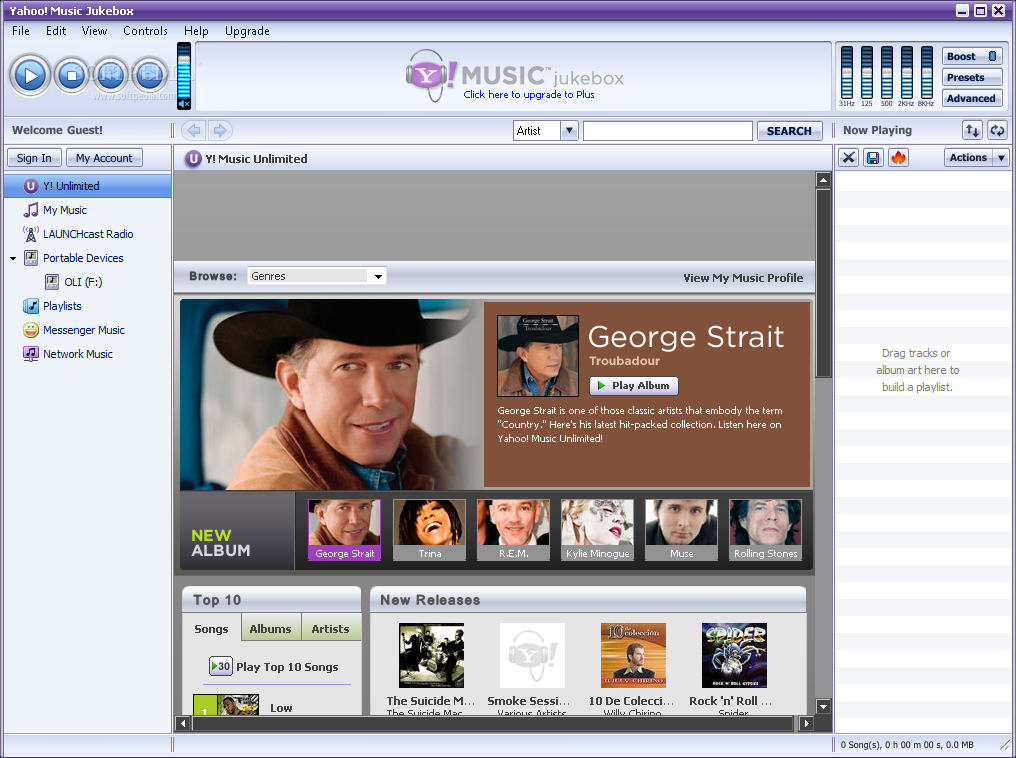Click the horizontal scrollbar right arrow
The image size is (1016, 758).
point(806,723)
